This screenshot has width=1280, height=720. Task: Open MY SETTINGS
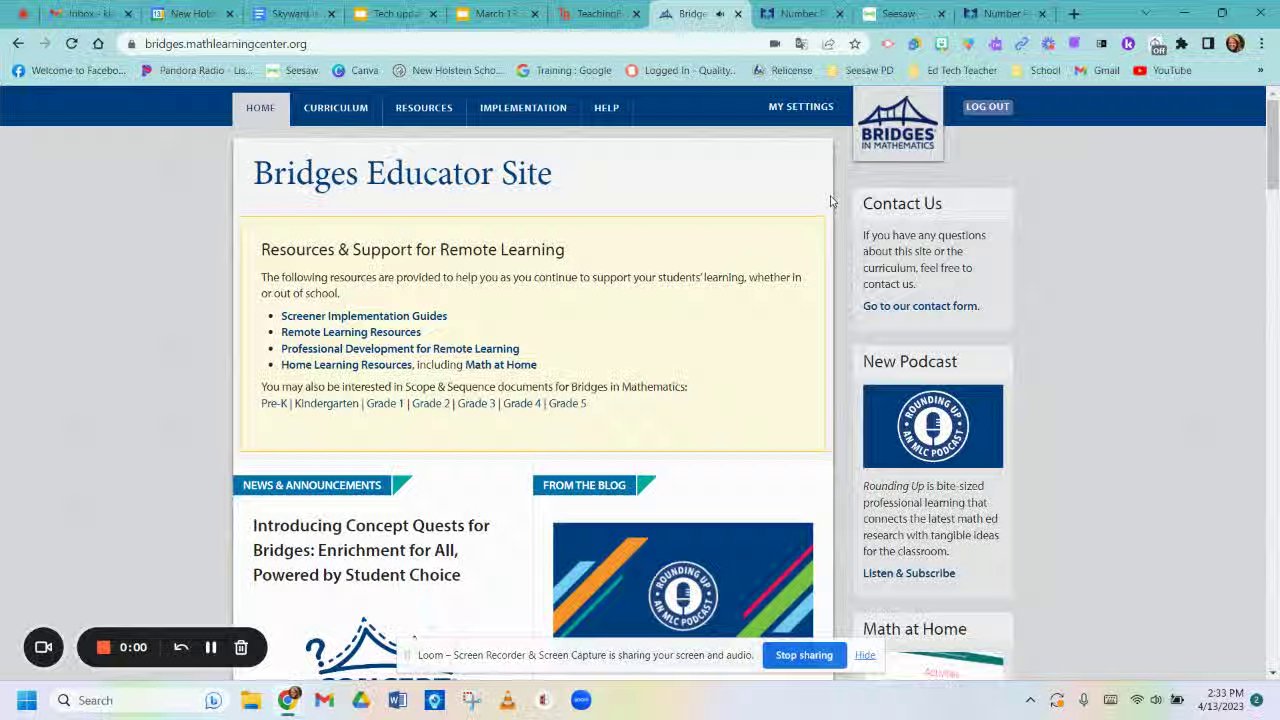[x=801, y=106]
